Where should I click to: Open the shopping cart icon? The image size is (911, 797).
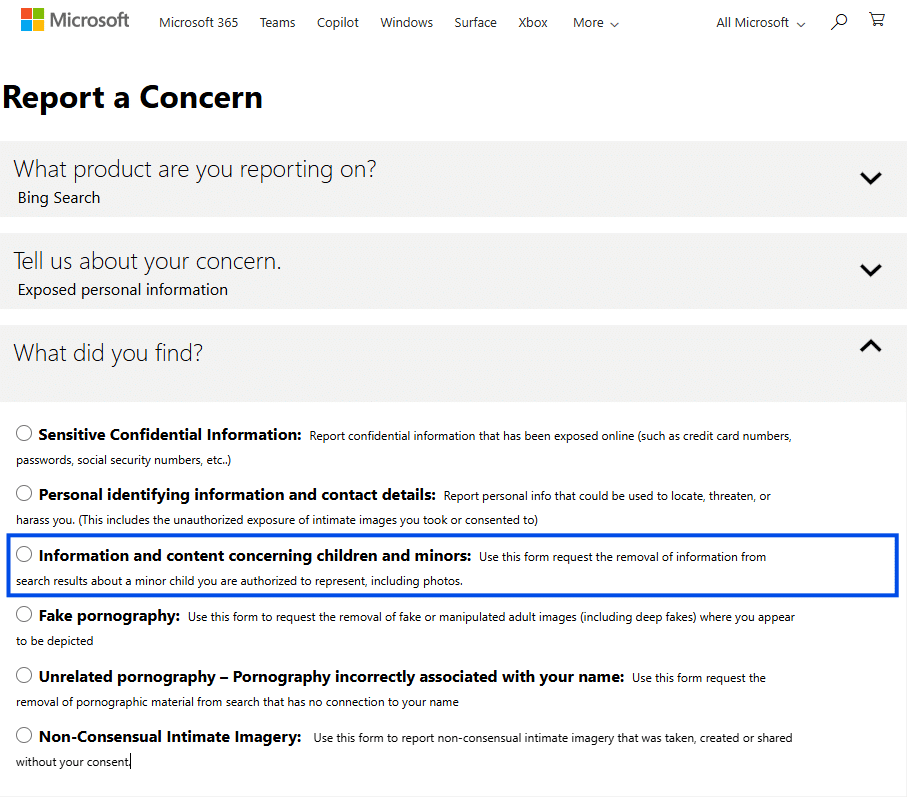pyautogui.click(x=877, y=20)
